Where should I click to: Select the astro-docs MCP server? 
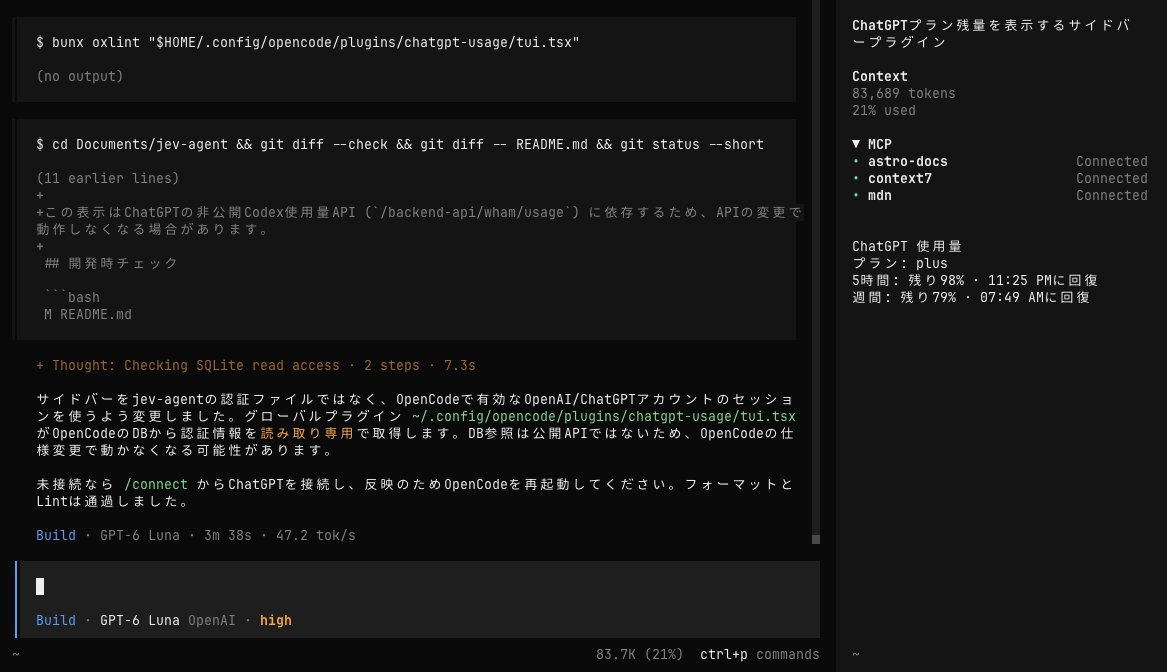click(x=907, y=161)
